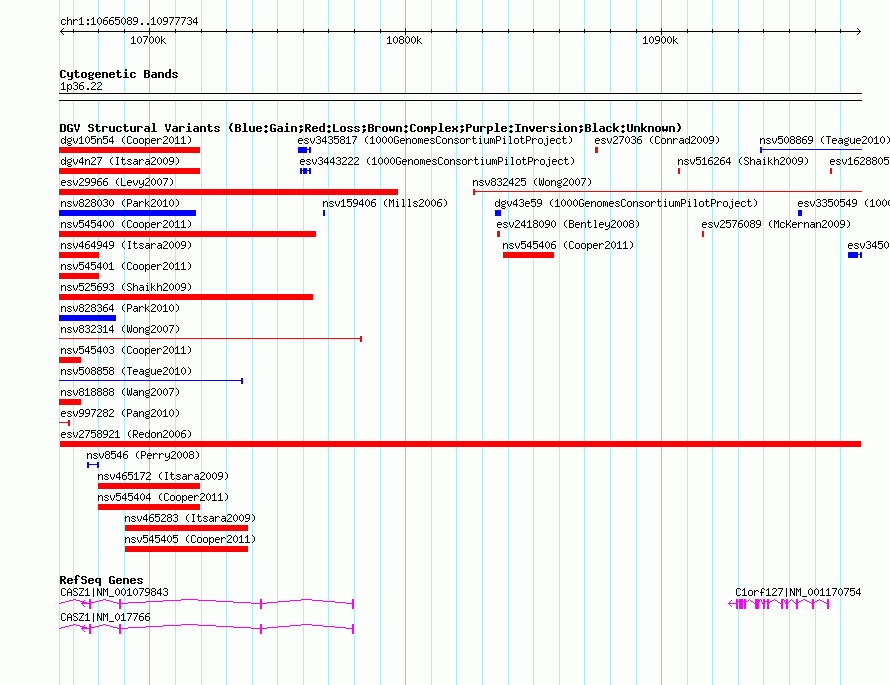The image size is (890, 685).
Task: Click the 10900k ruler tick label
Action: pyautogui.click(x=660, y=40)
